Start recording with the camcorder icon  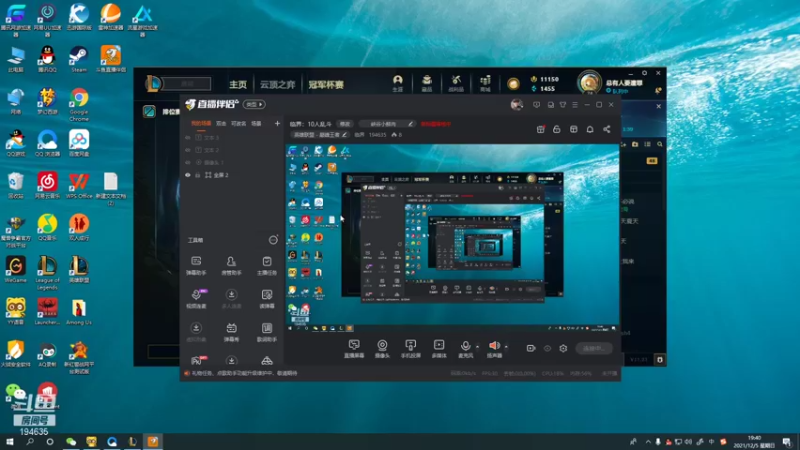pos(531,348)
